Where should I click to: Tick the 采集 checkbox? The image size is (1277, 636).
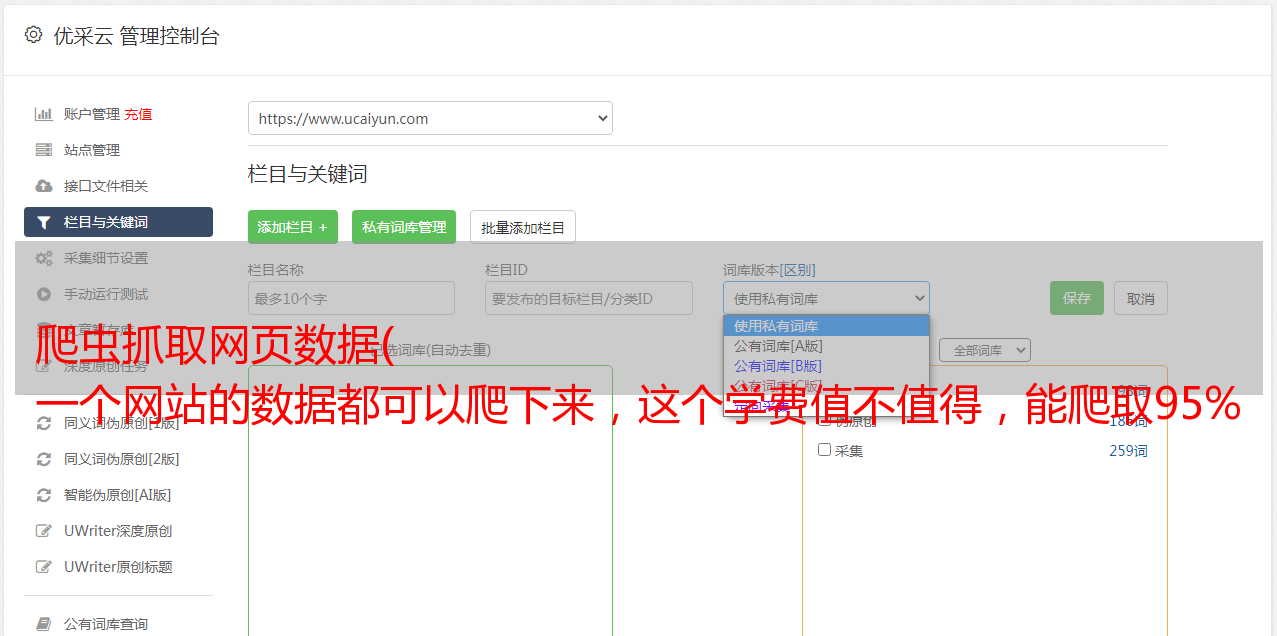[824, 450]
